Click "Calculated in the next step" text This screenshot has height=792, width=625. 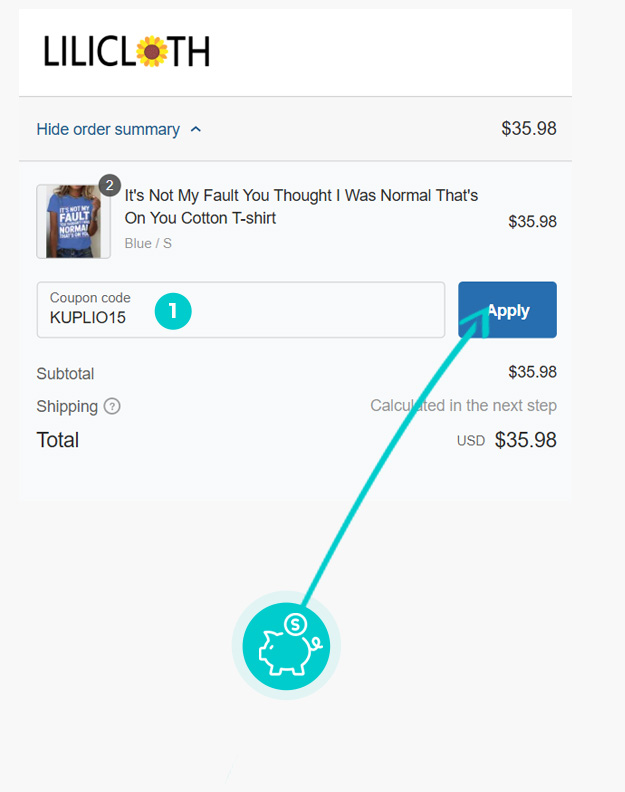(463, 406)
